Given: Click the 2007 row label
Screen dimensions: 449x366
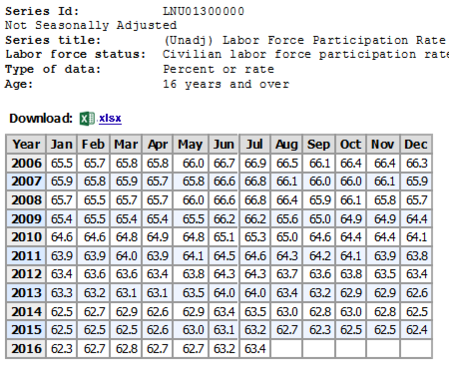Looking at the screenshot, I should point(26,181).
